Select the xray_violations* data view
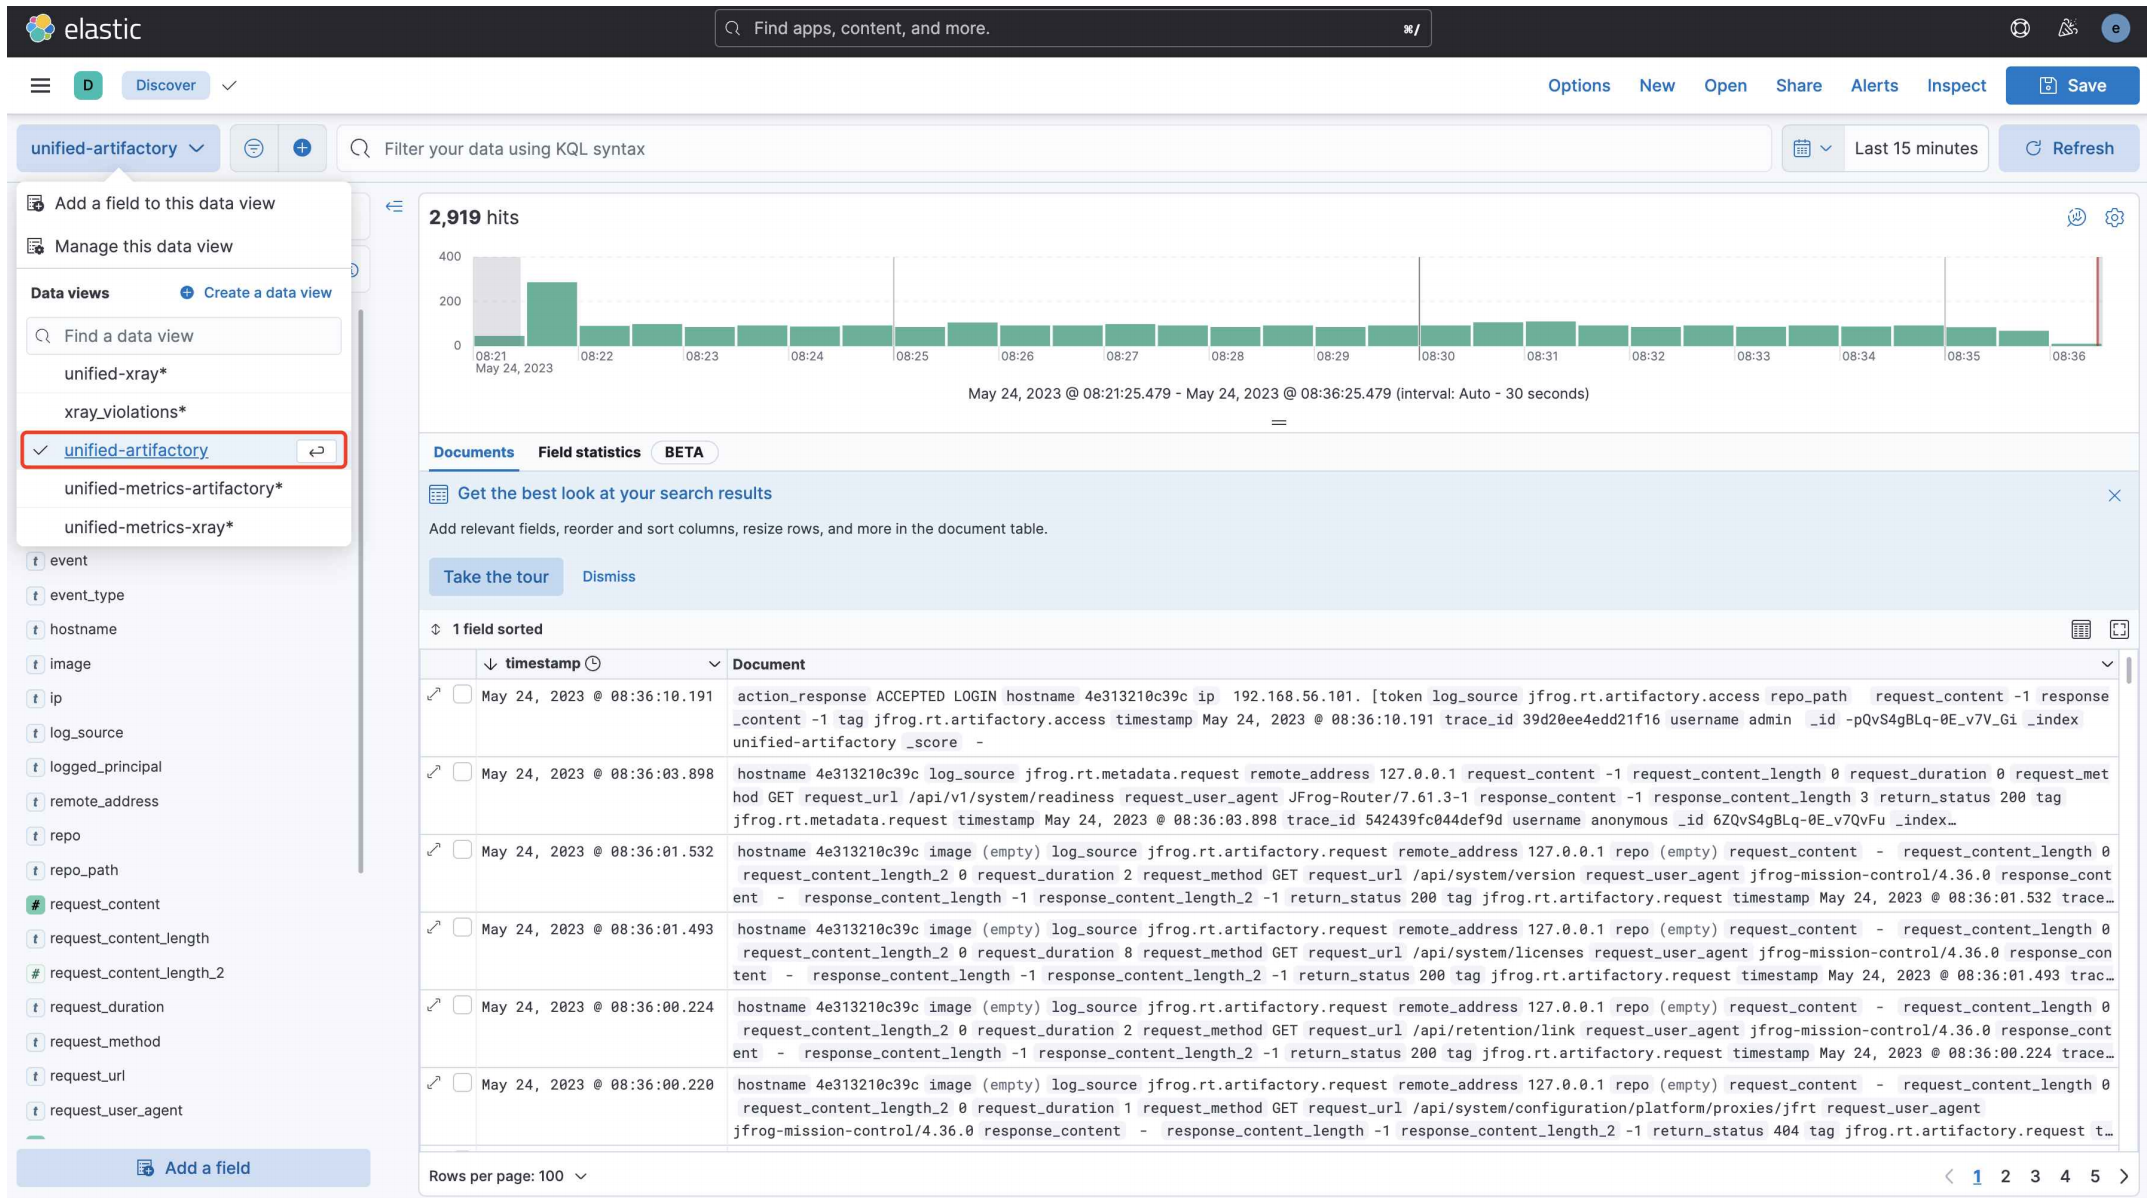Image resolution: width=2154 pixels, height=1198 pixels. (186, 412)
